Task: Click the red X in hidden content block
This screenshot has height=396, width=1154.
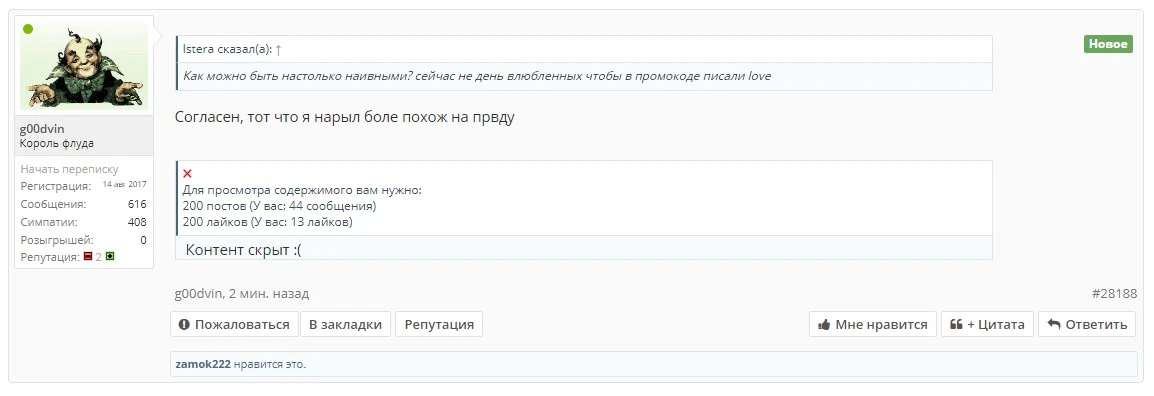Action: pos(187,174)
